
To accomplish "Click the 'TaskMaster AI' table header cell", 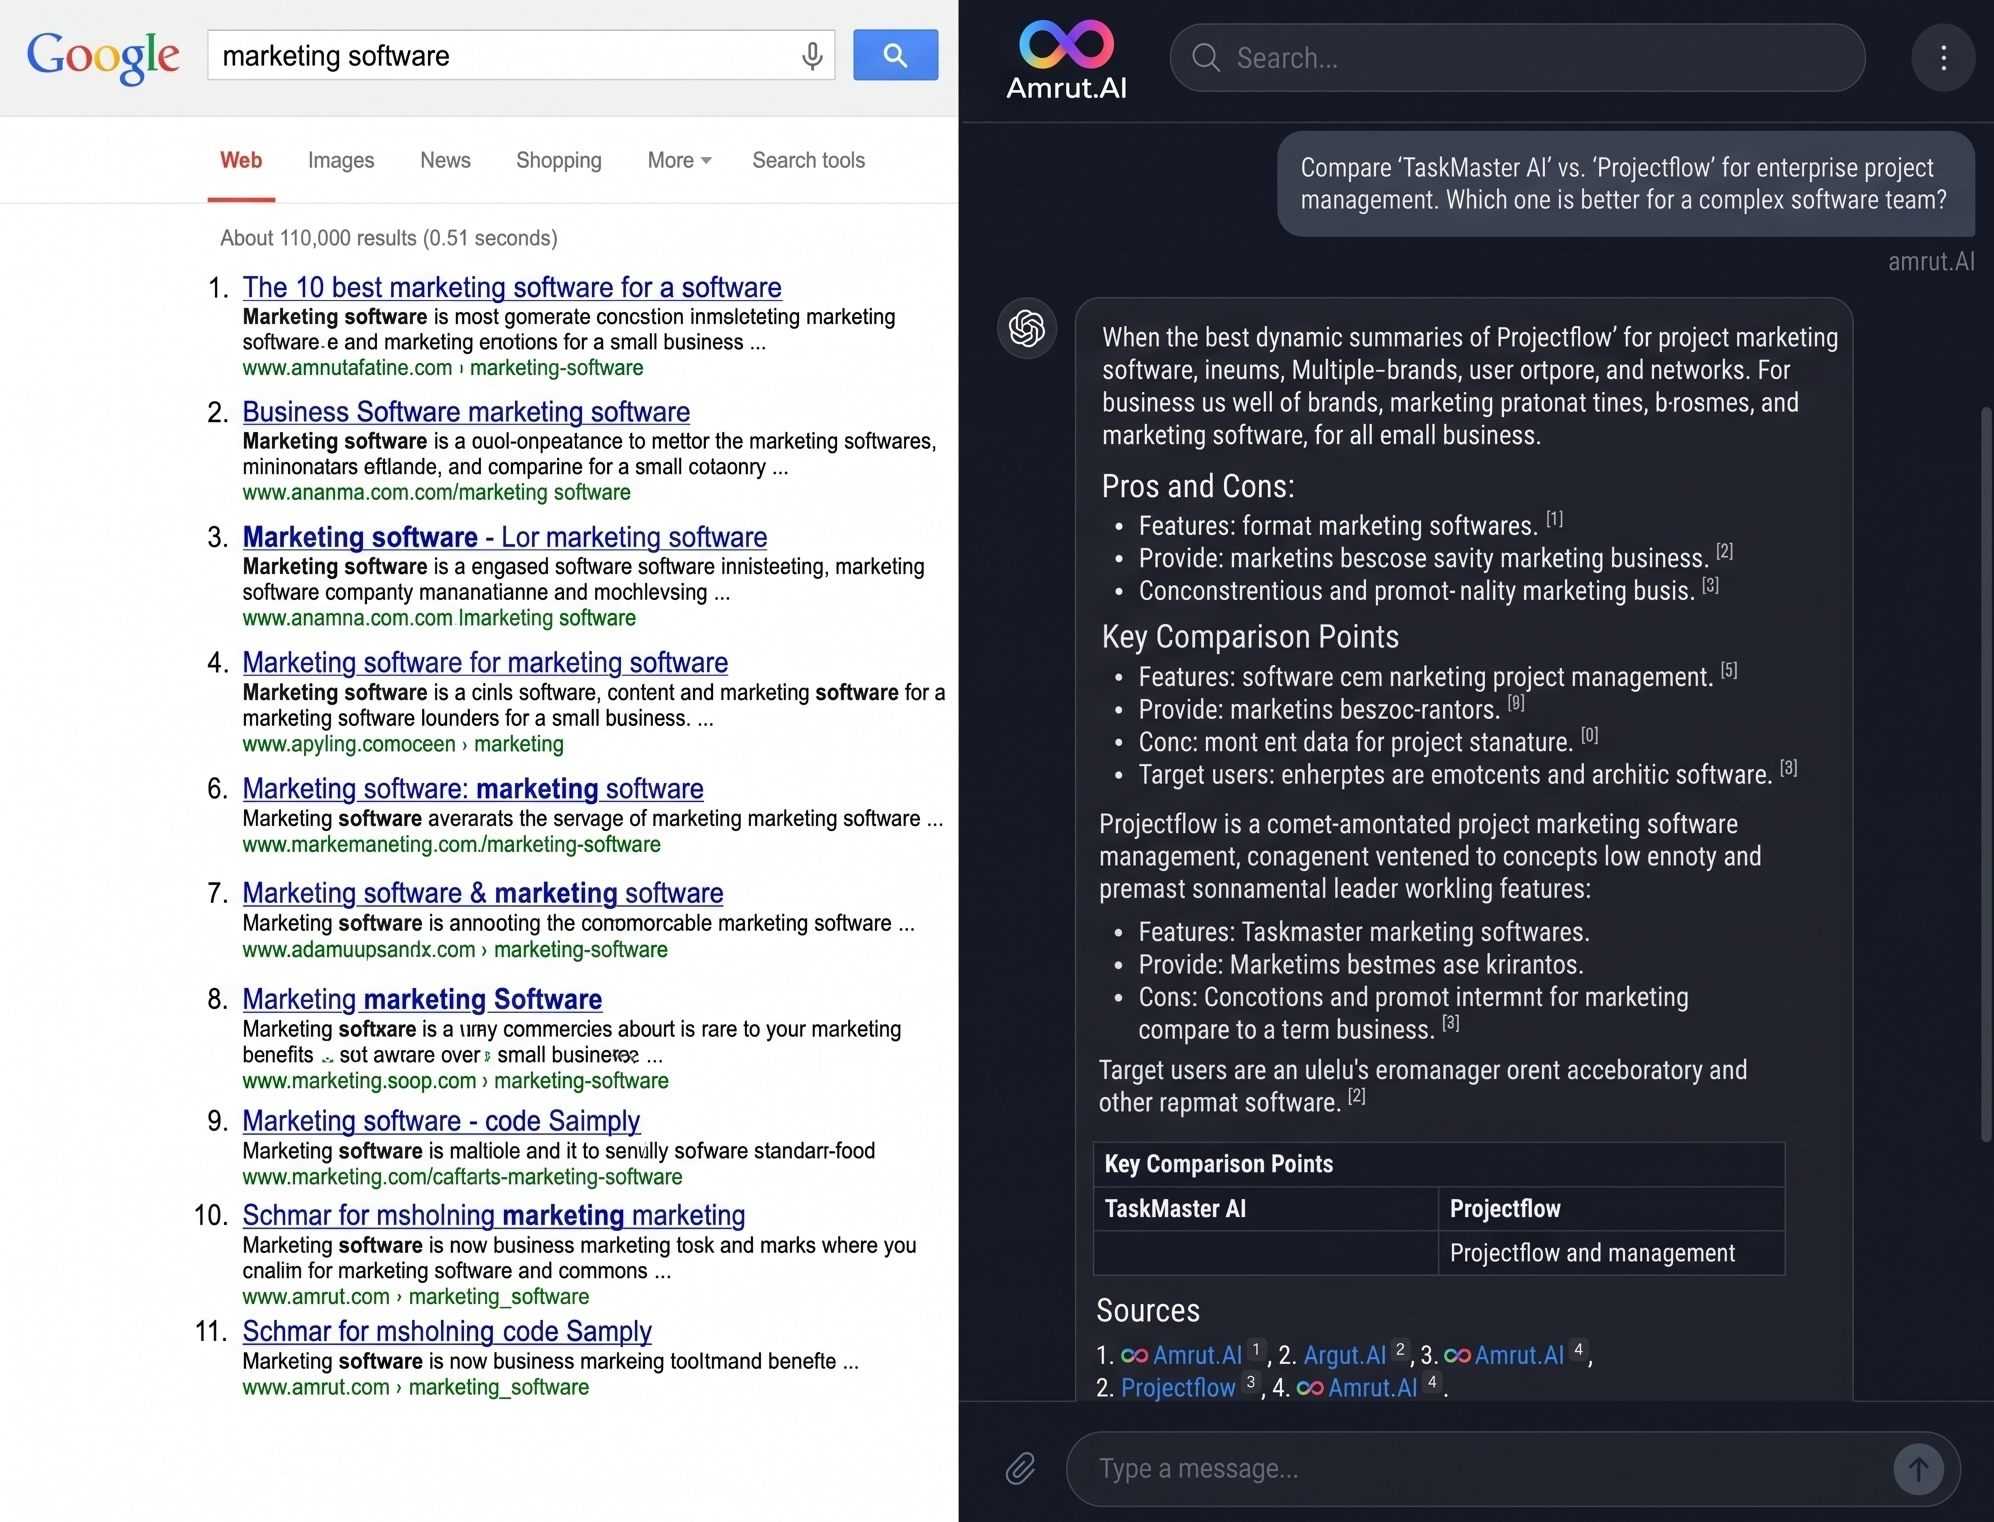I will (1266, 1209).
